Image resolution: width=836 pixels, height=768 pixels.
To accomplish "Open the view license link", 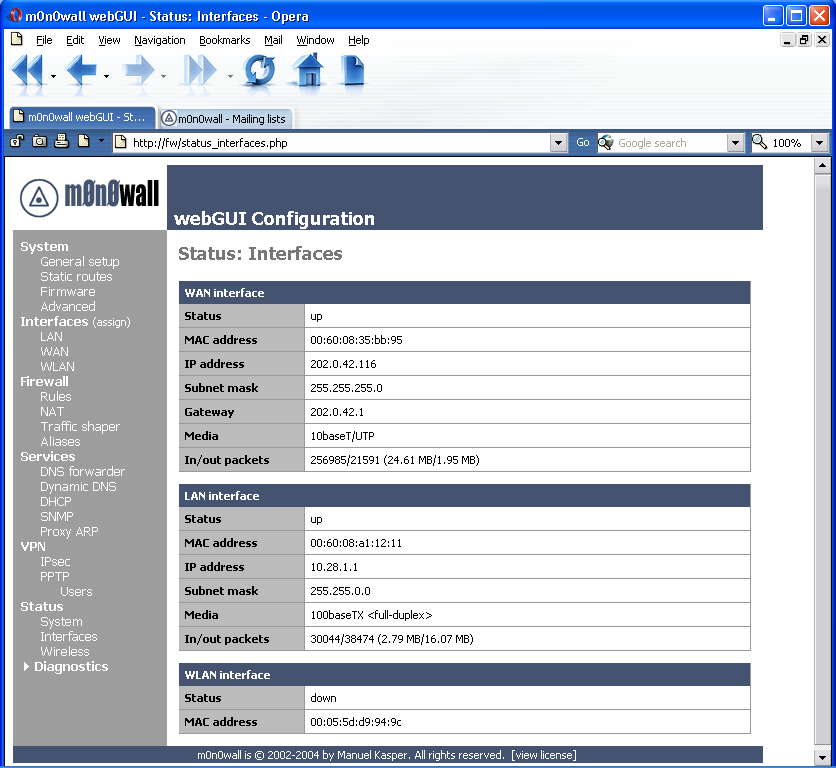I will coord(543,755).
